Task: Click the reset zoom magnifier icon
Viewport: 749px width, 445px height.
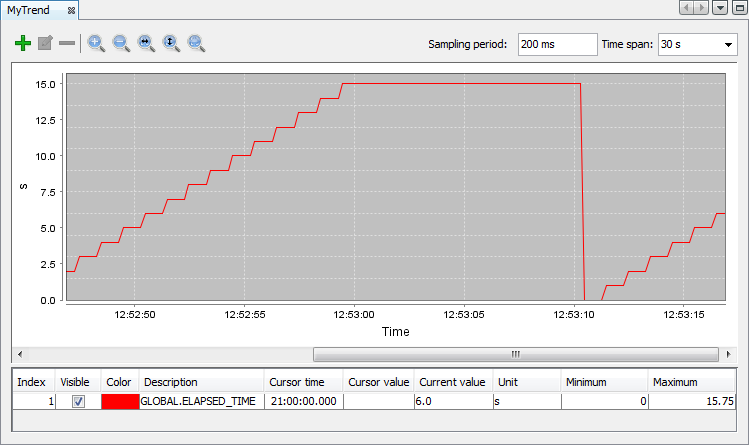Action: [196, 43]
